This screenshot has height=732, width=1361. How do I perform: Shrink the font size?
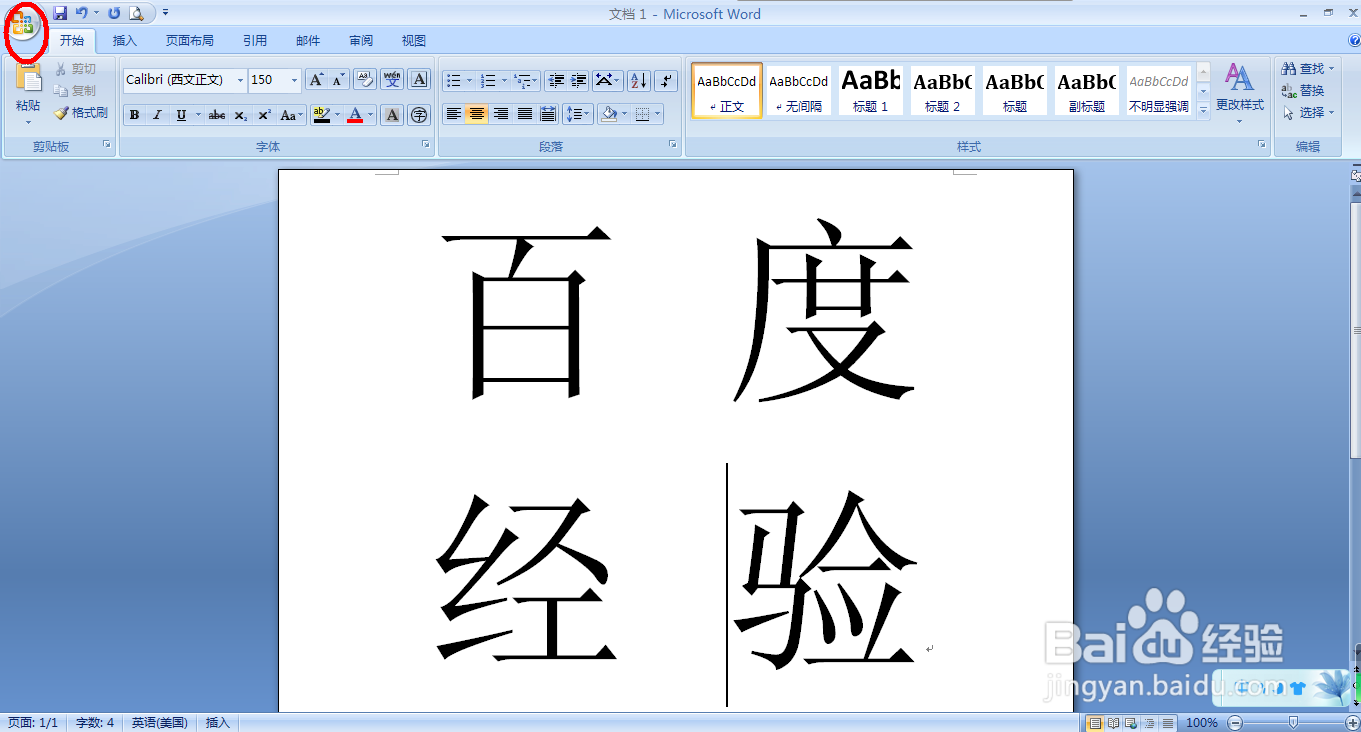338,80
